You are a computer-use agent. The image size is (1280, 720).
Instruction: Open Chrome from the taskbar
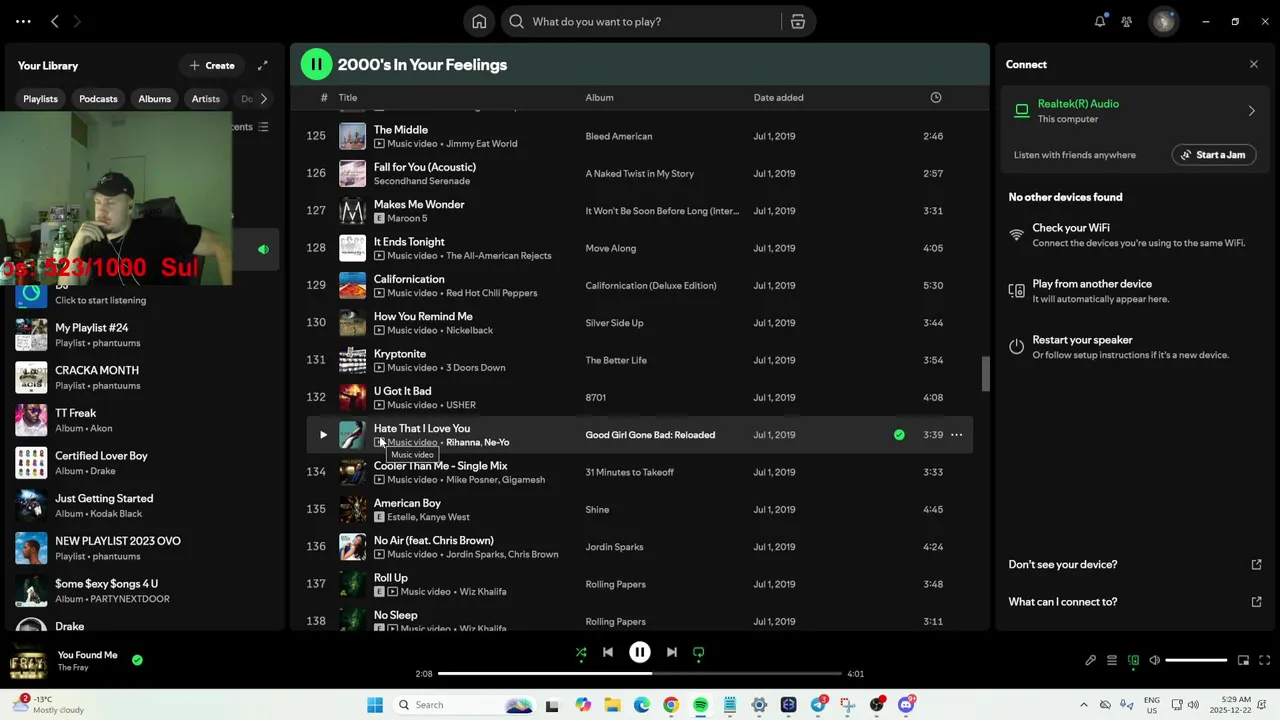[671, 705]
